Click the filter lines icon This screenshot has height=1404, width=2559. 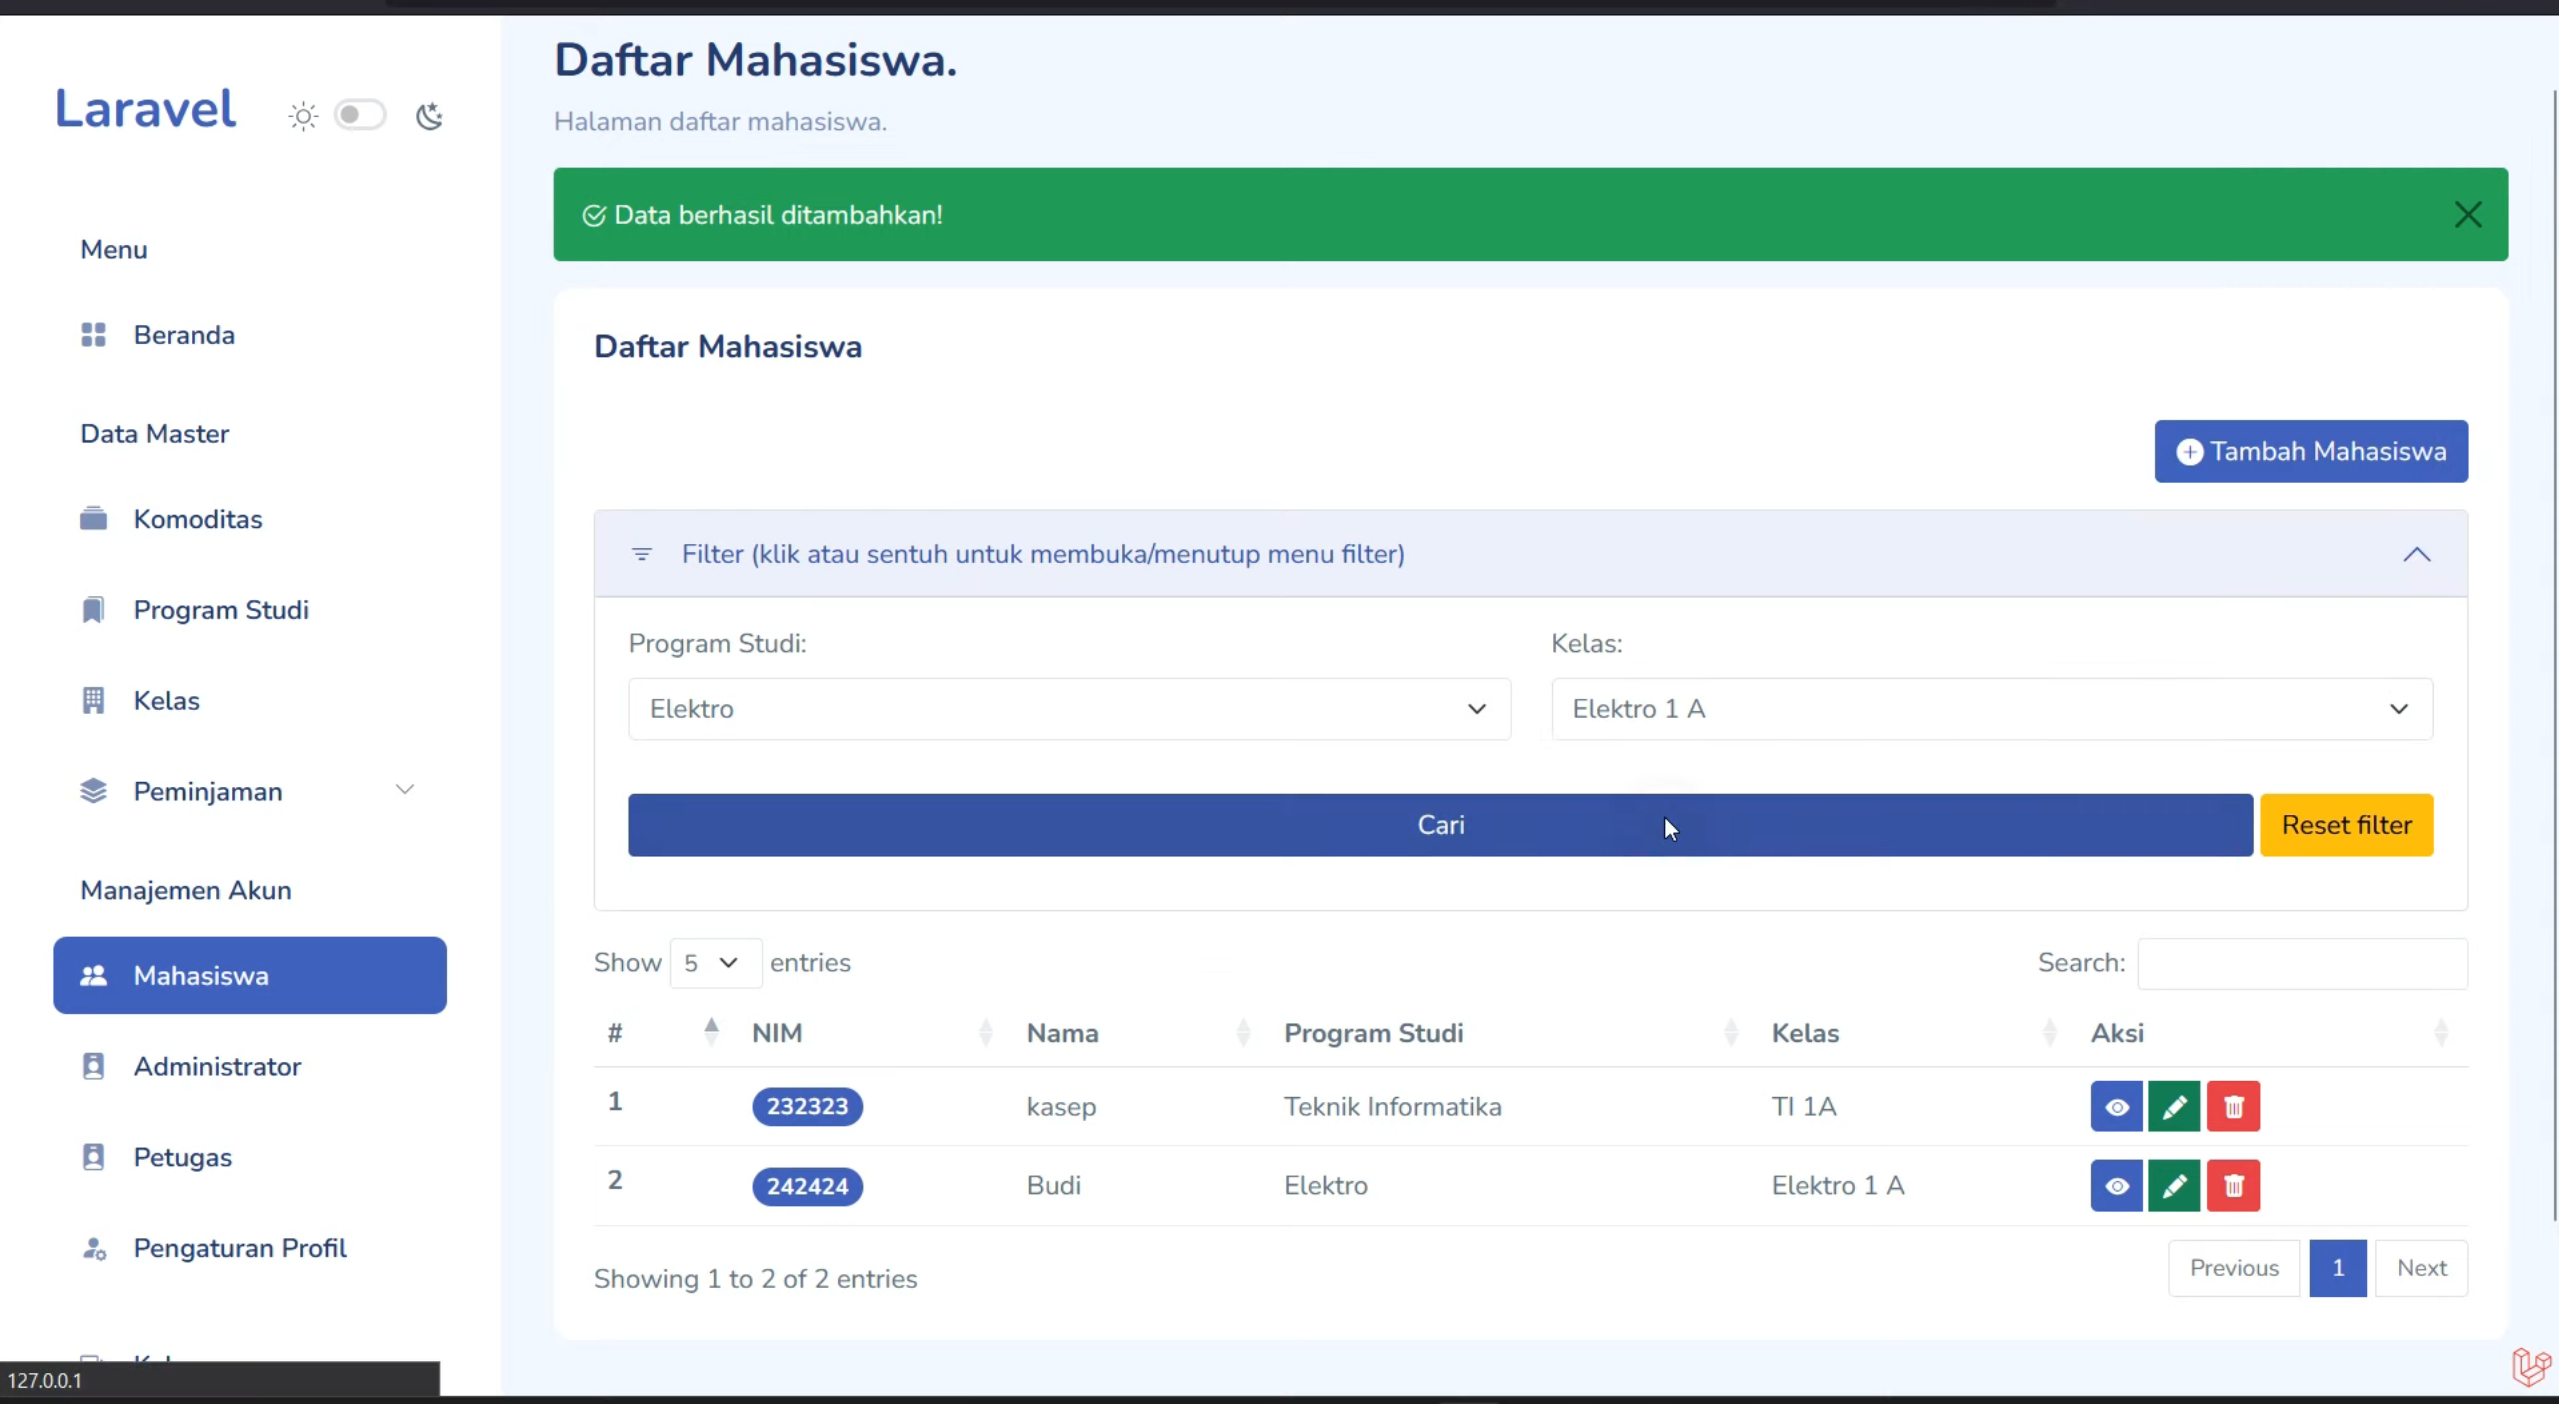pos(642,554)
